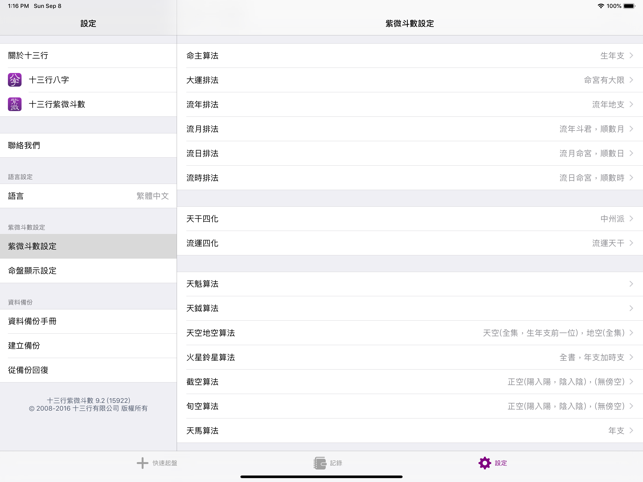
Task: Tap the 生年支 value
Action: 612,55
